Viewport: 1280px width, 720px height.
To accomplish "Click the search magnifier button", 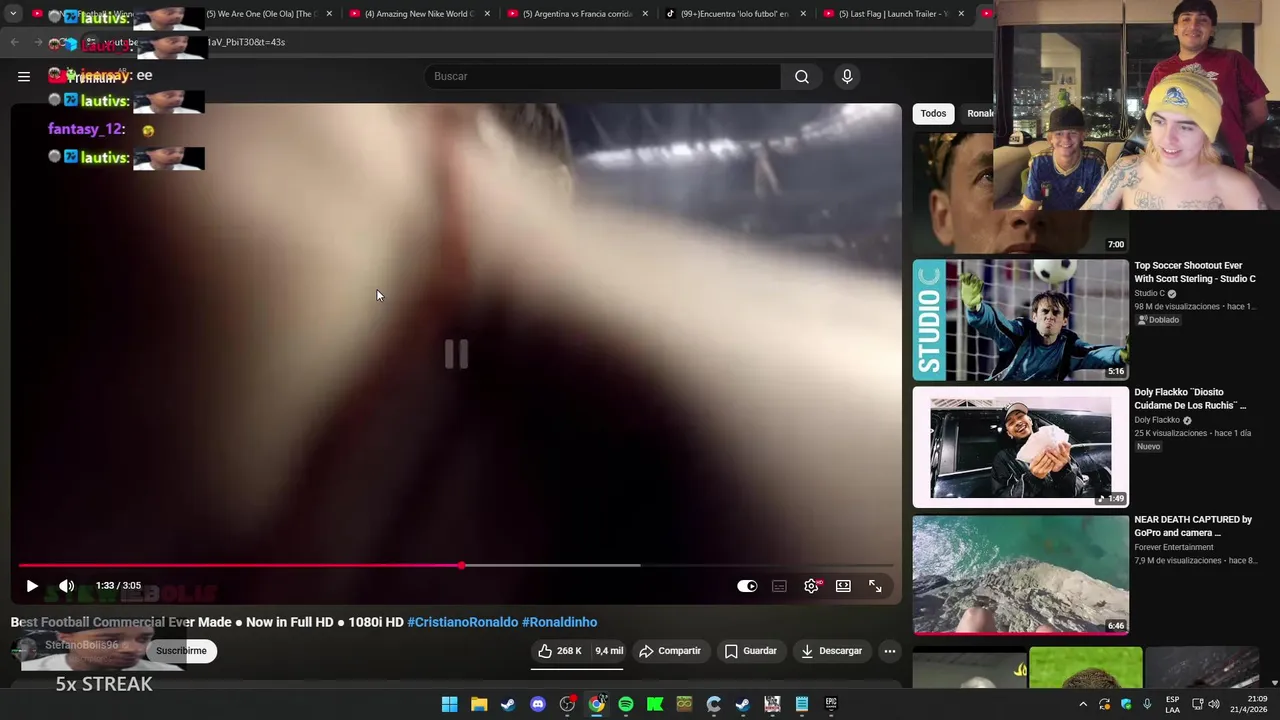I will [x=802, y=76].
